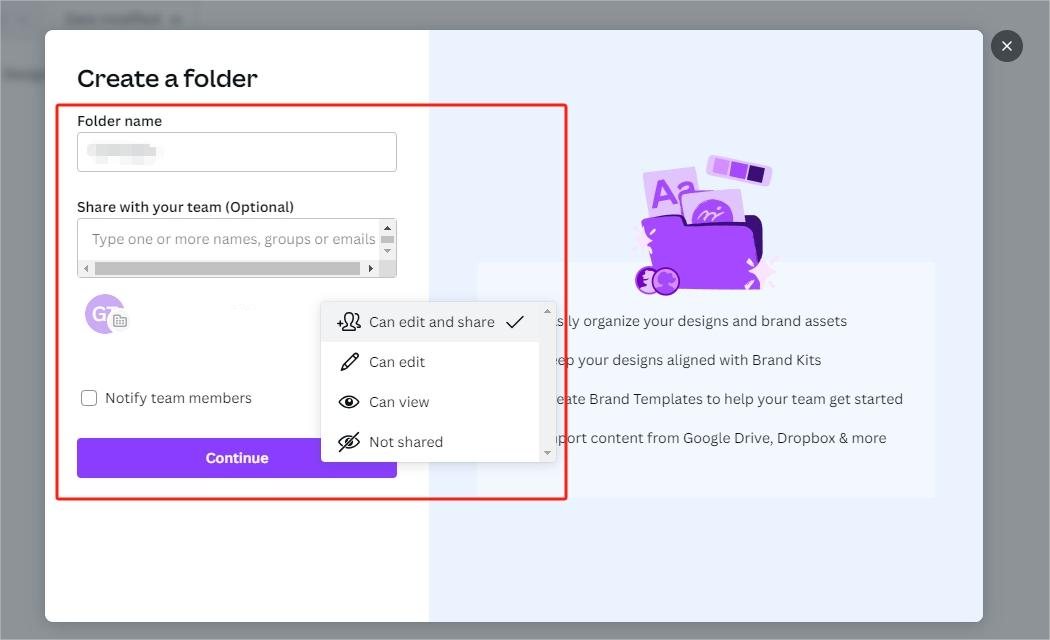Click the pencil icon beside Can edit
Viewport: 1050px width, 640px height.
349,362
